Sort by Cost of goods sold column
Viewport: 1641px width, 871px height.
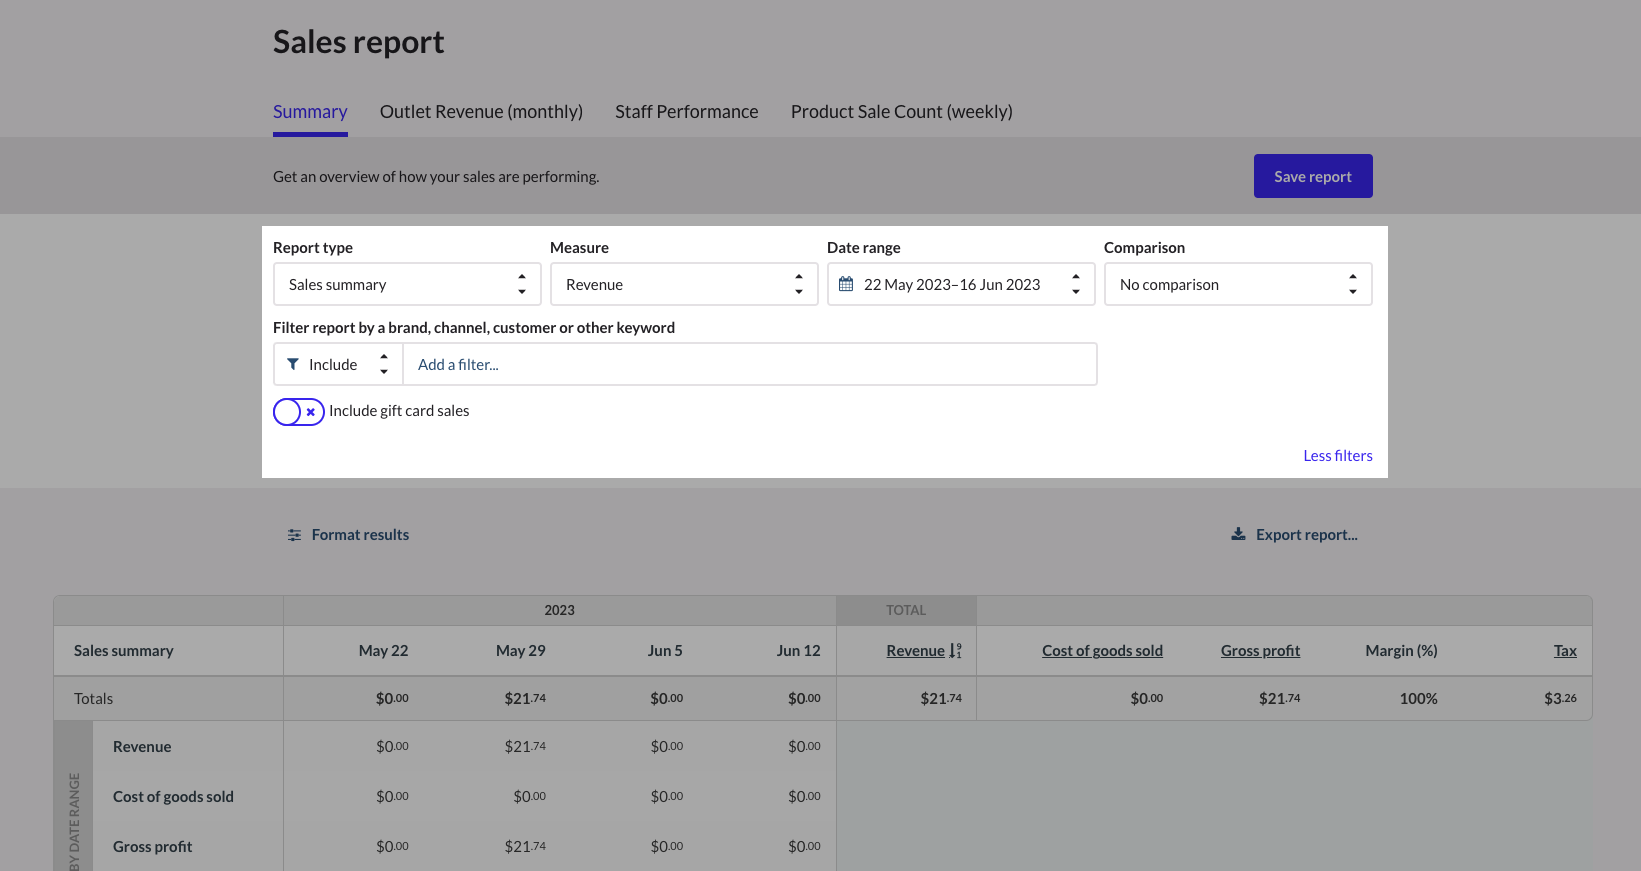(x=1102, y=651)
